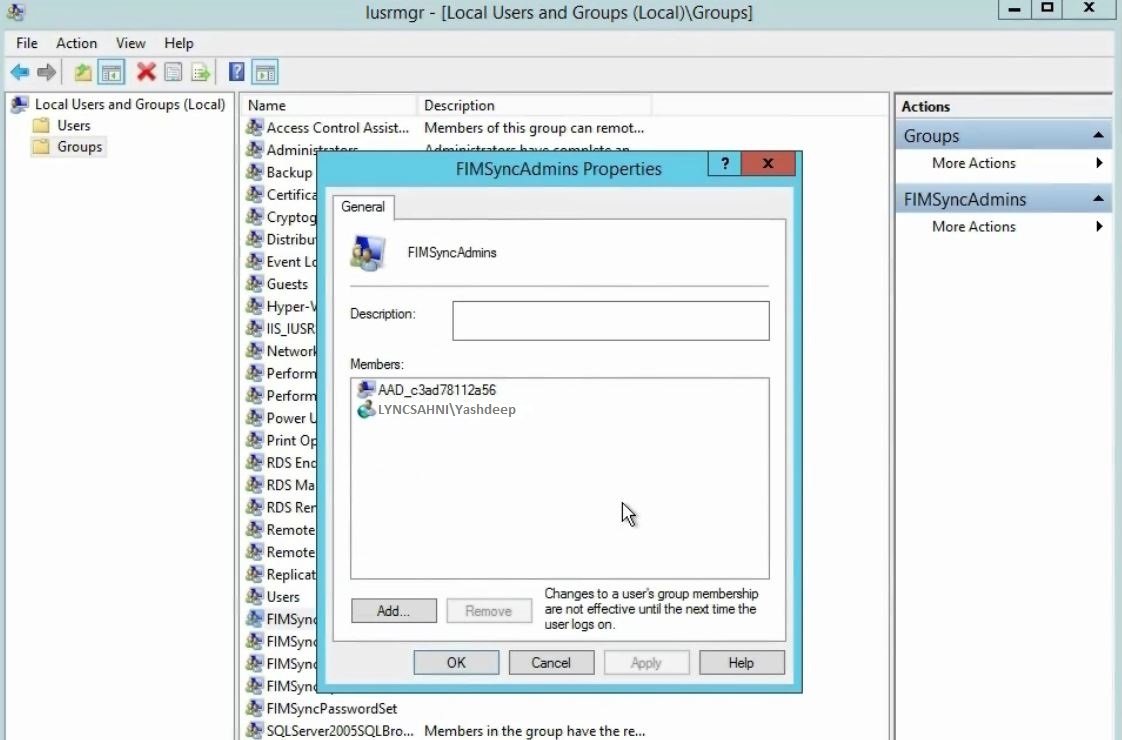Click the group icon next to Event Lo

coord(254,261)
